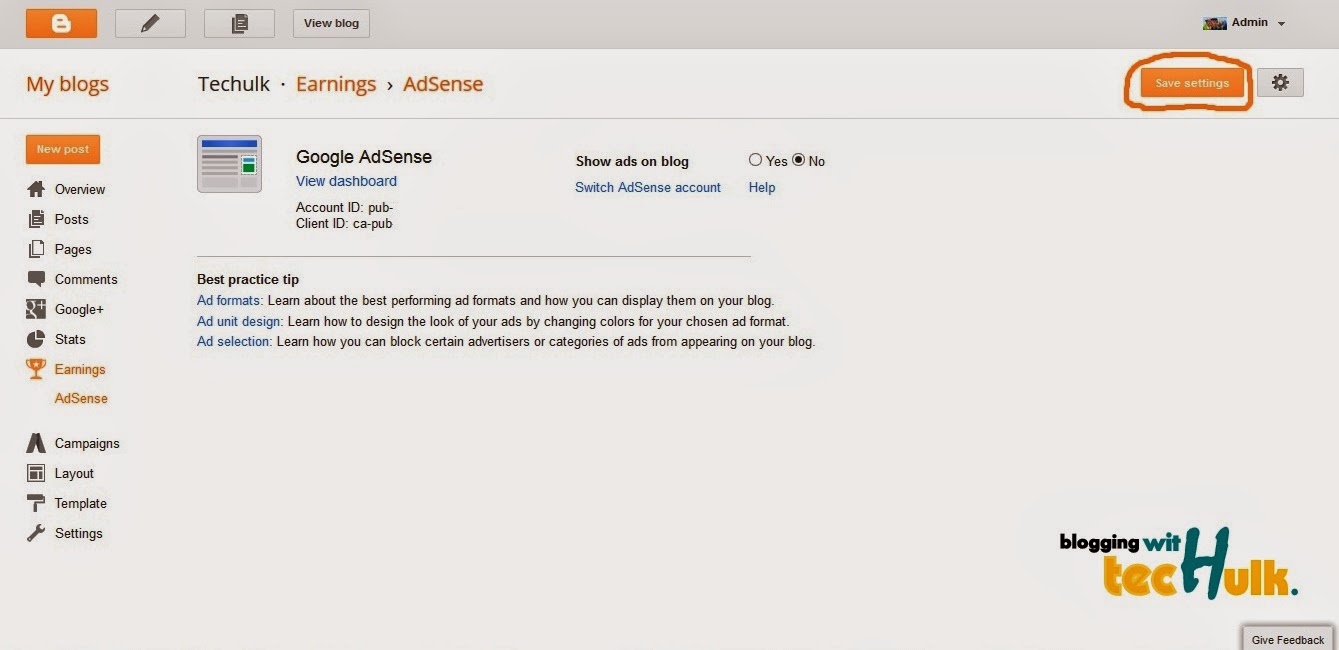Click the Stats pie chart icon

click(36, 339)
